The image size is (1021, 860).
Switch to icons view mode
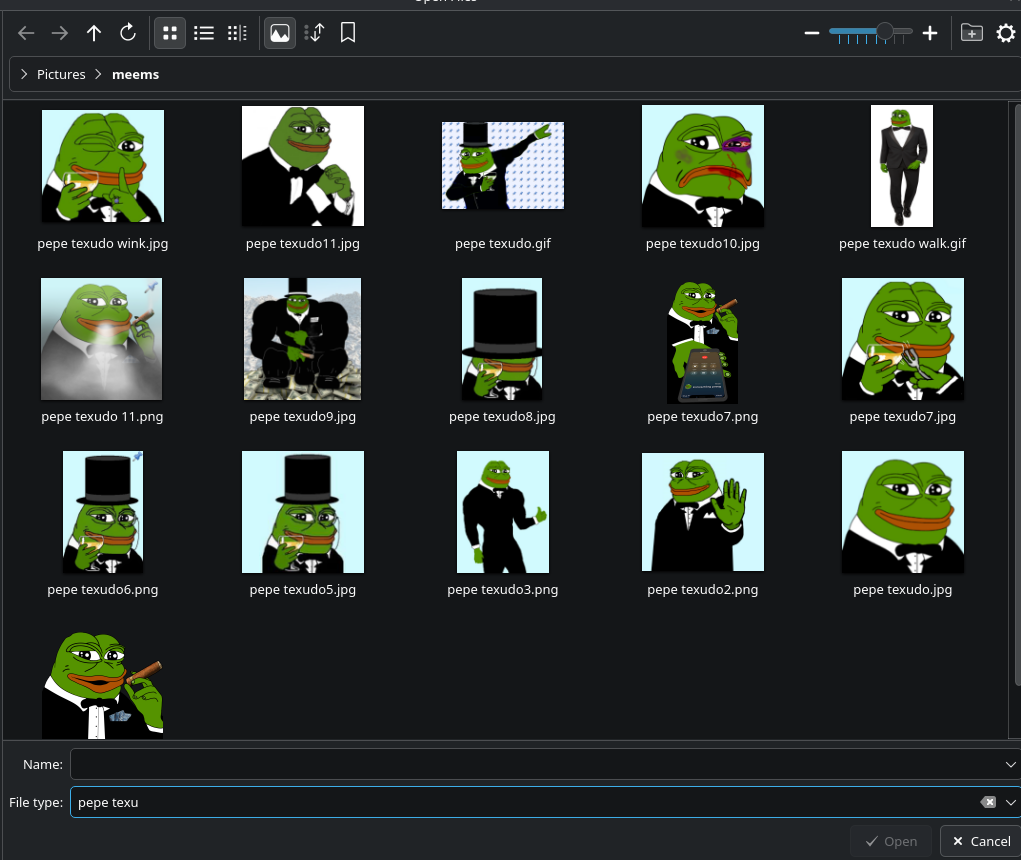pyautogui.click(x=170, y=33)
